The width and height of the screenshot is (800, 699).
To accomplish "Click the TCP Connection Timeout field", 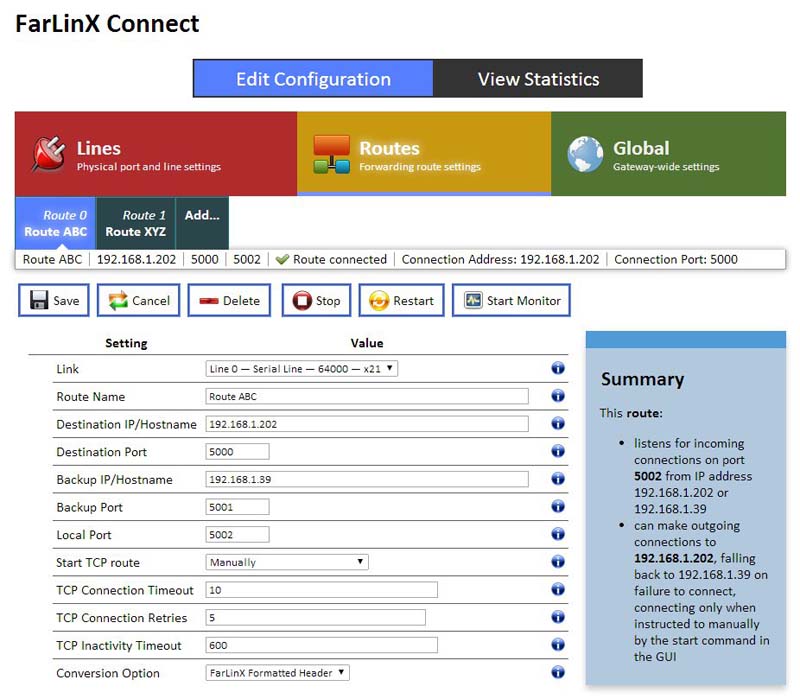I will [x=321, y=589].
